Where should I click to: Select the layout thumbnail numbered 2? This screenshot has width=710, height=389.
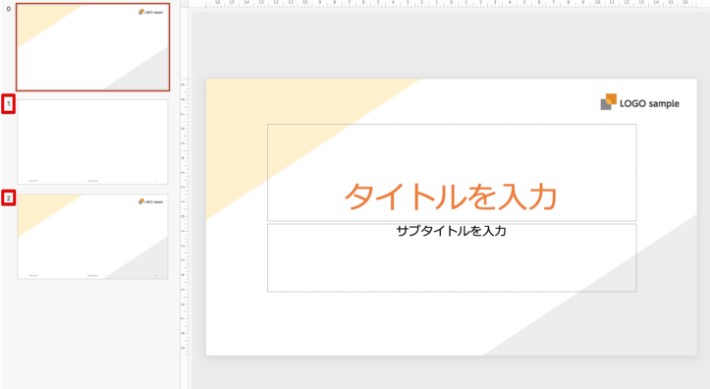point(93,236)
